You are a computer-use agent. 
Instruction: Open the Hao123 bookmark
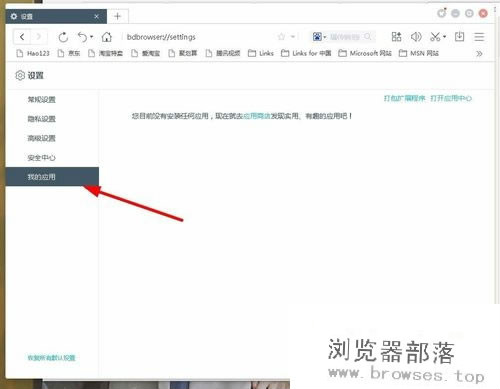point(33,53)
